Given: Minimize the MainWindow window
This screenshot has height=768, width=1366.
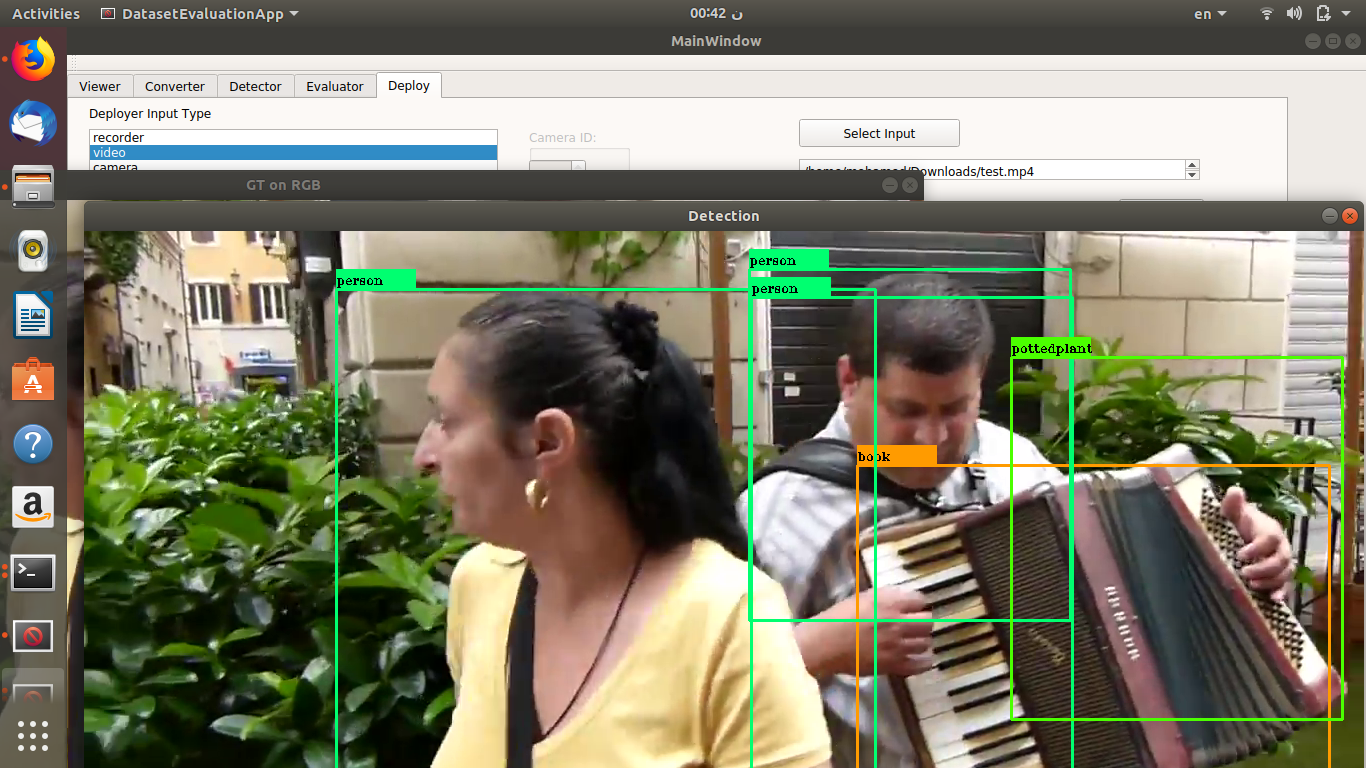Looking at the screenshot, I should coord(1313,41).
